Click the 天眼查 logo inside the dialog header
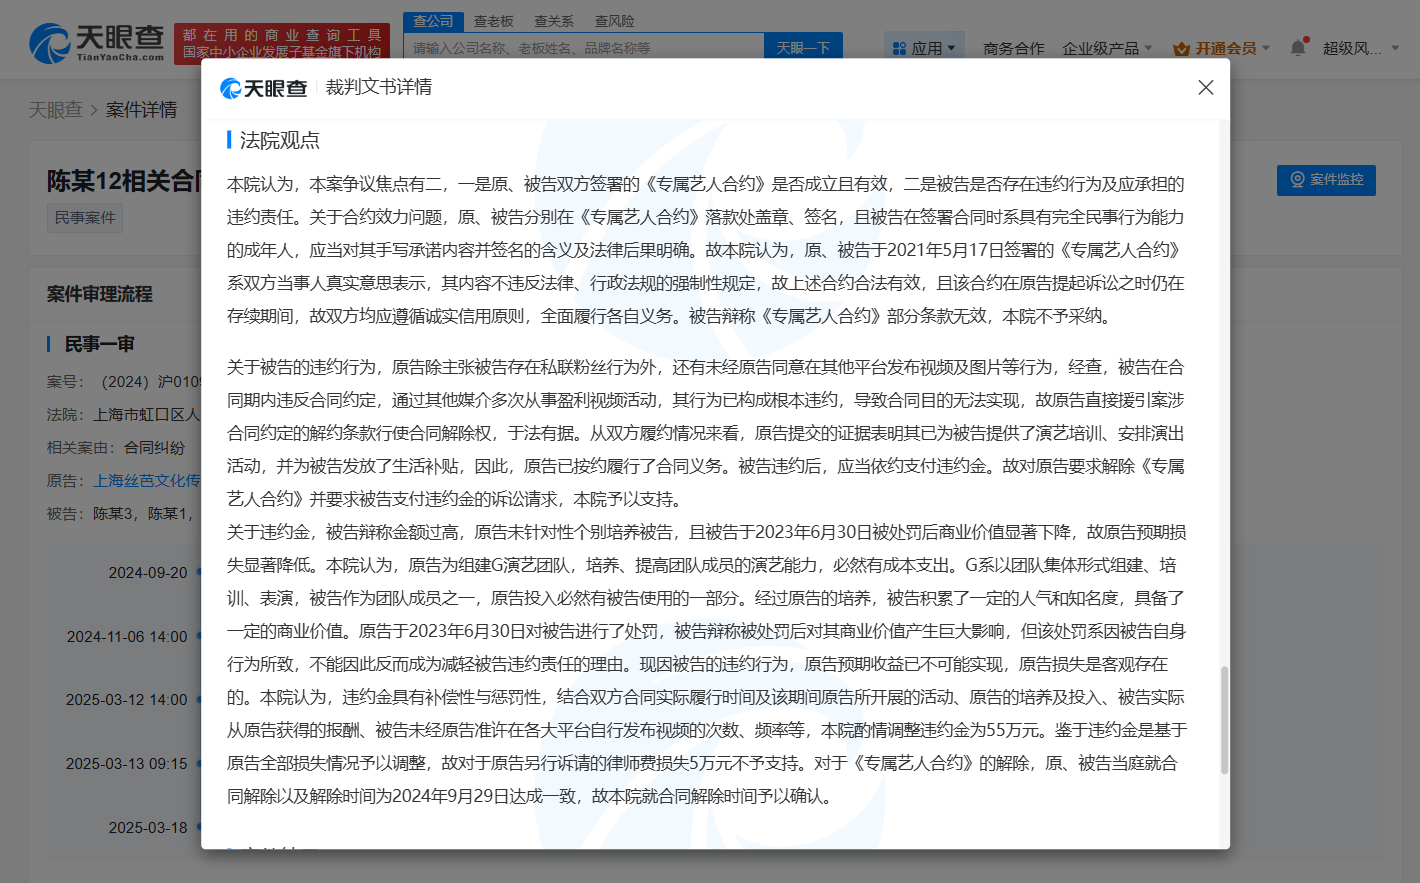 [265, 88]
